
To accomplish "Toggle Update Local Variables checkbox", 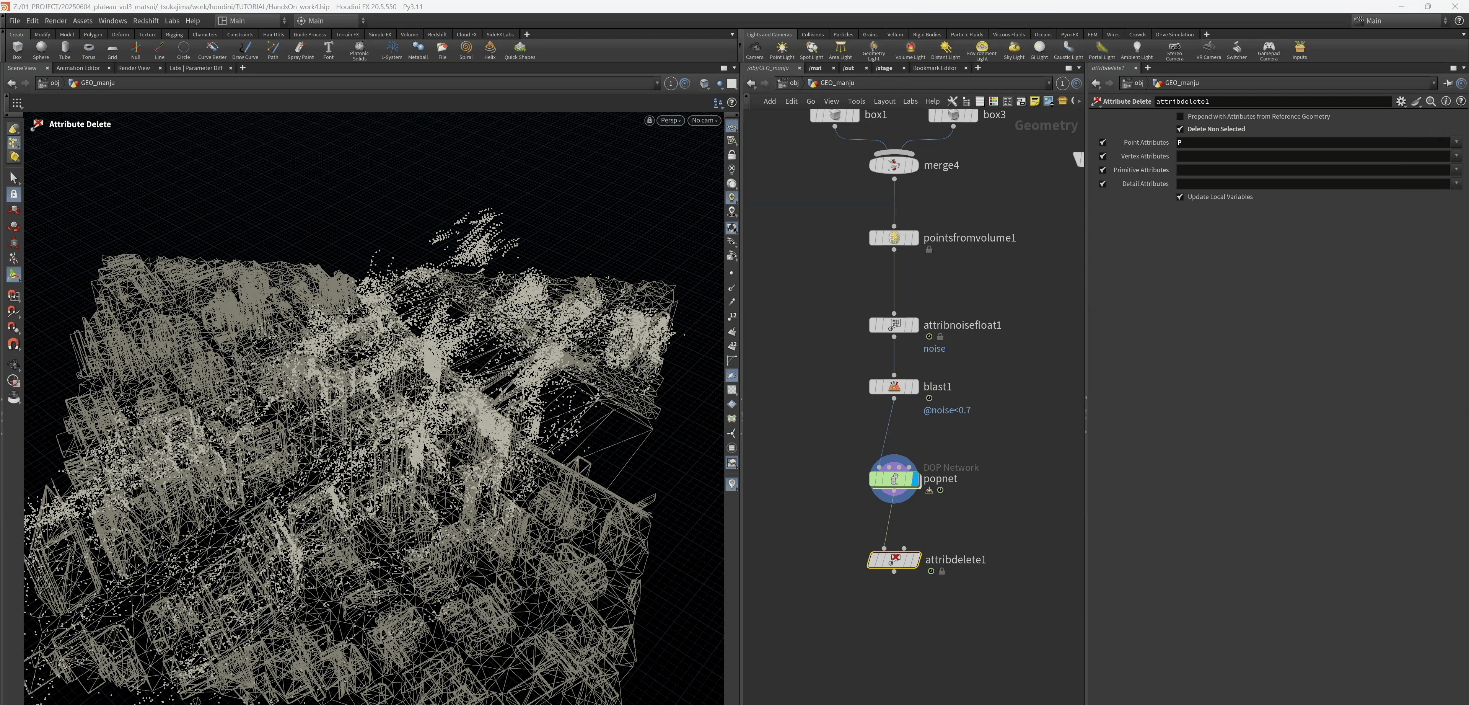I will 1181,197.
